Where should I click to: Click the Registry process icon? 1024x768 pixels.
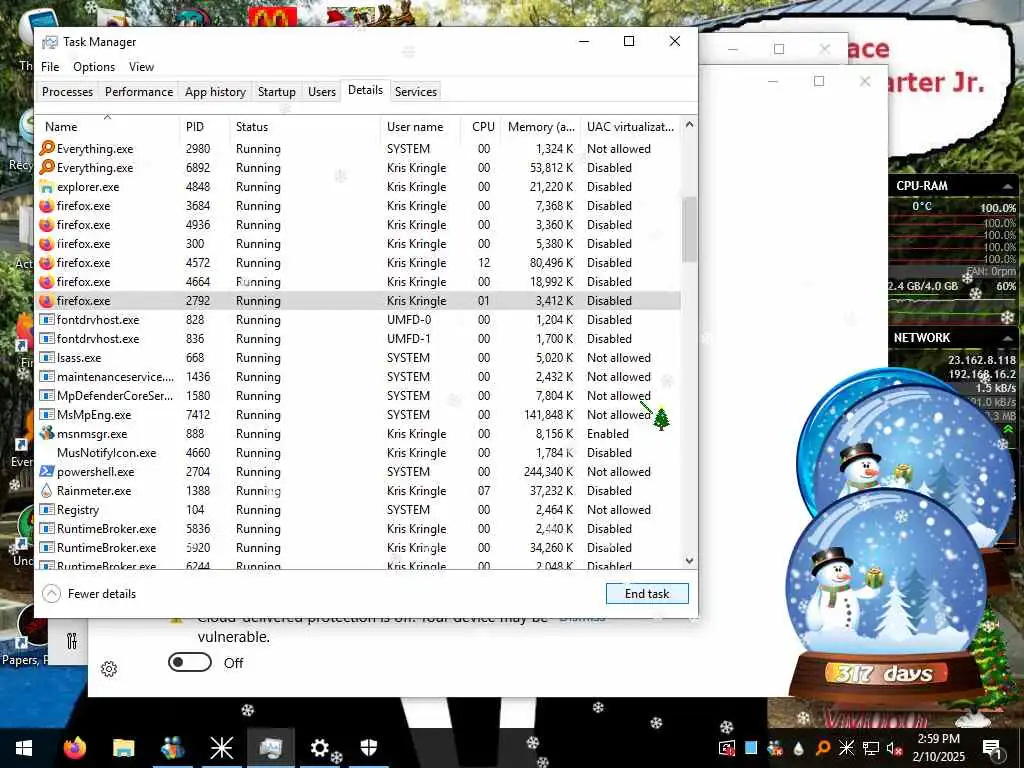[46, 509]
